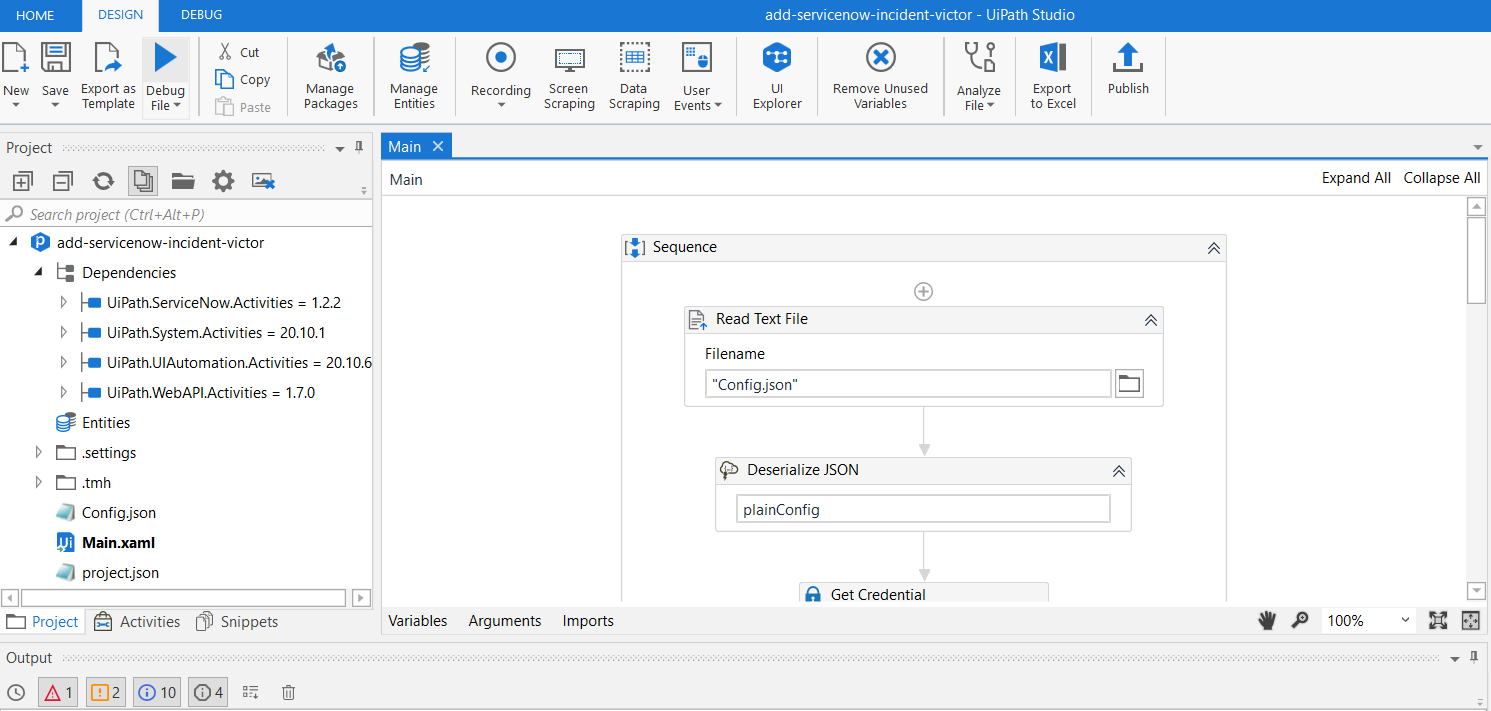1491x711 pixels.
Task: Click the designer vertical scrollbar thumb
Action: 1475,259
